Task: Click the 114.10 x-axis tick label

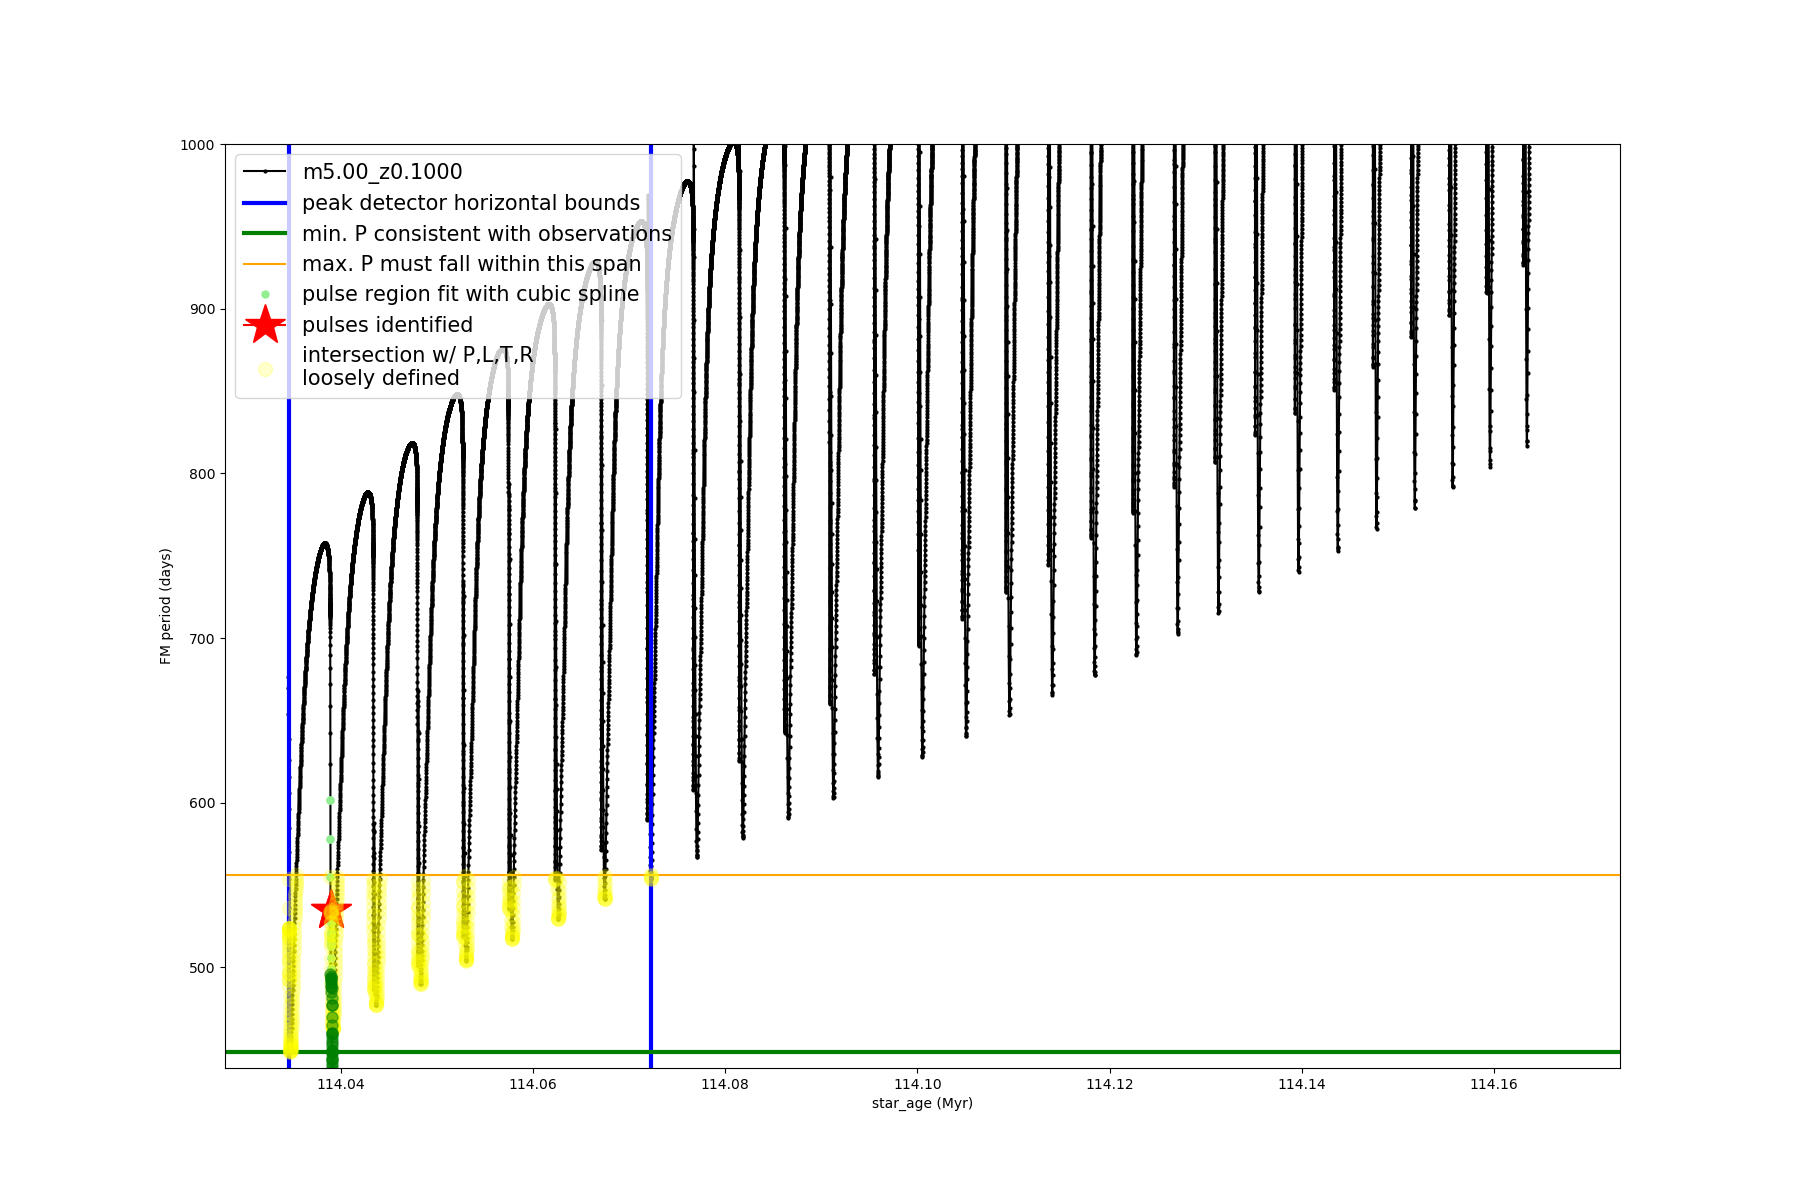Action: coord(917,1084)
